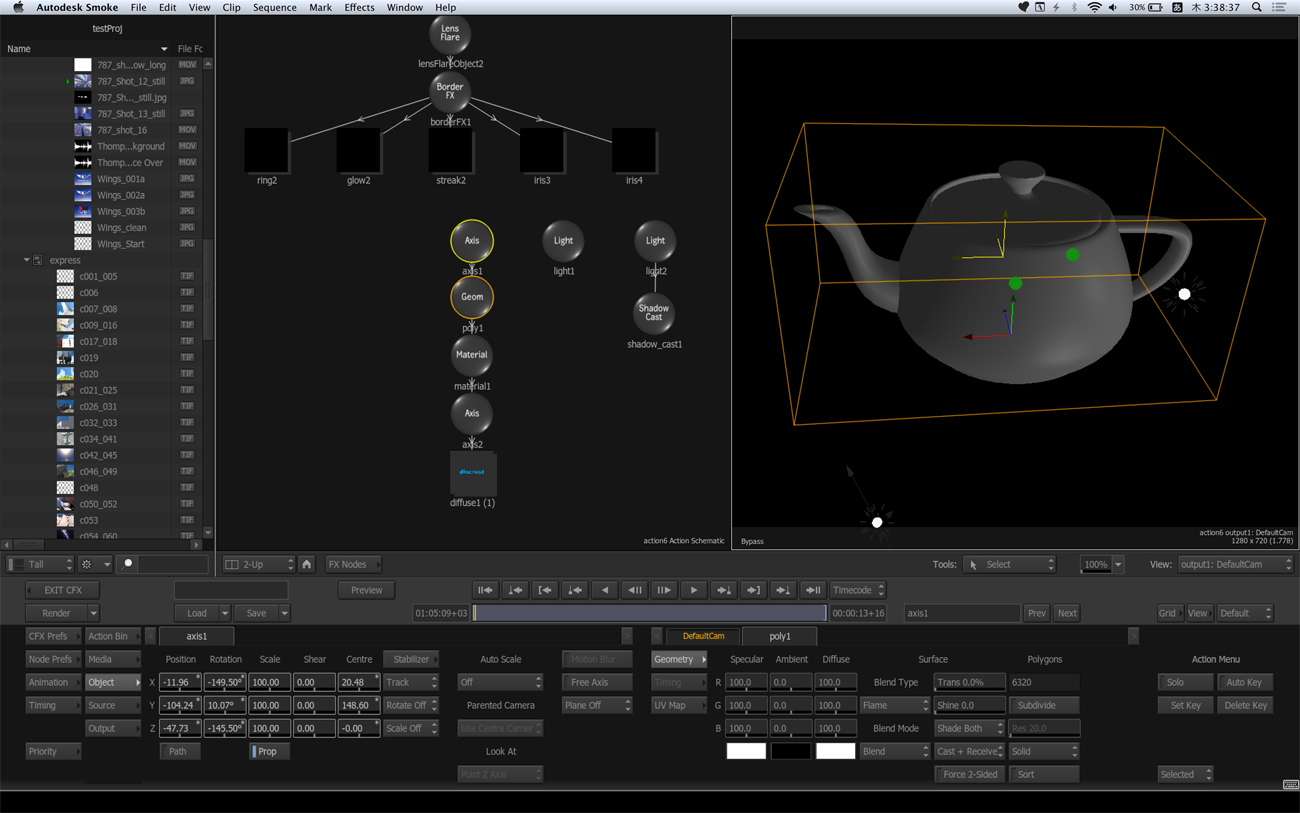
Task: Click play backward button
Action: (604, 590)
